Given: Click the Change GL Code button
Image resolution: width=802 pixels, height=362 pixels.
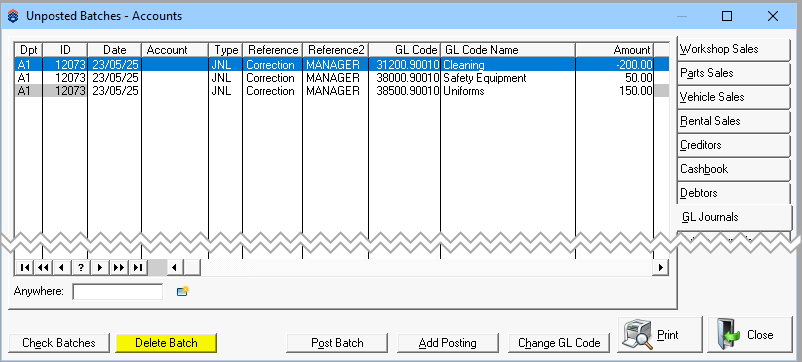Looking at the screenshot, I should point(559,343).
